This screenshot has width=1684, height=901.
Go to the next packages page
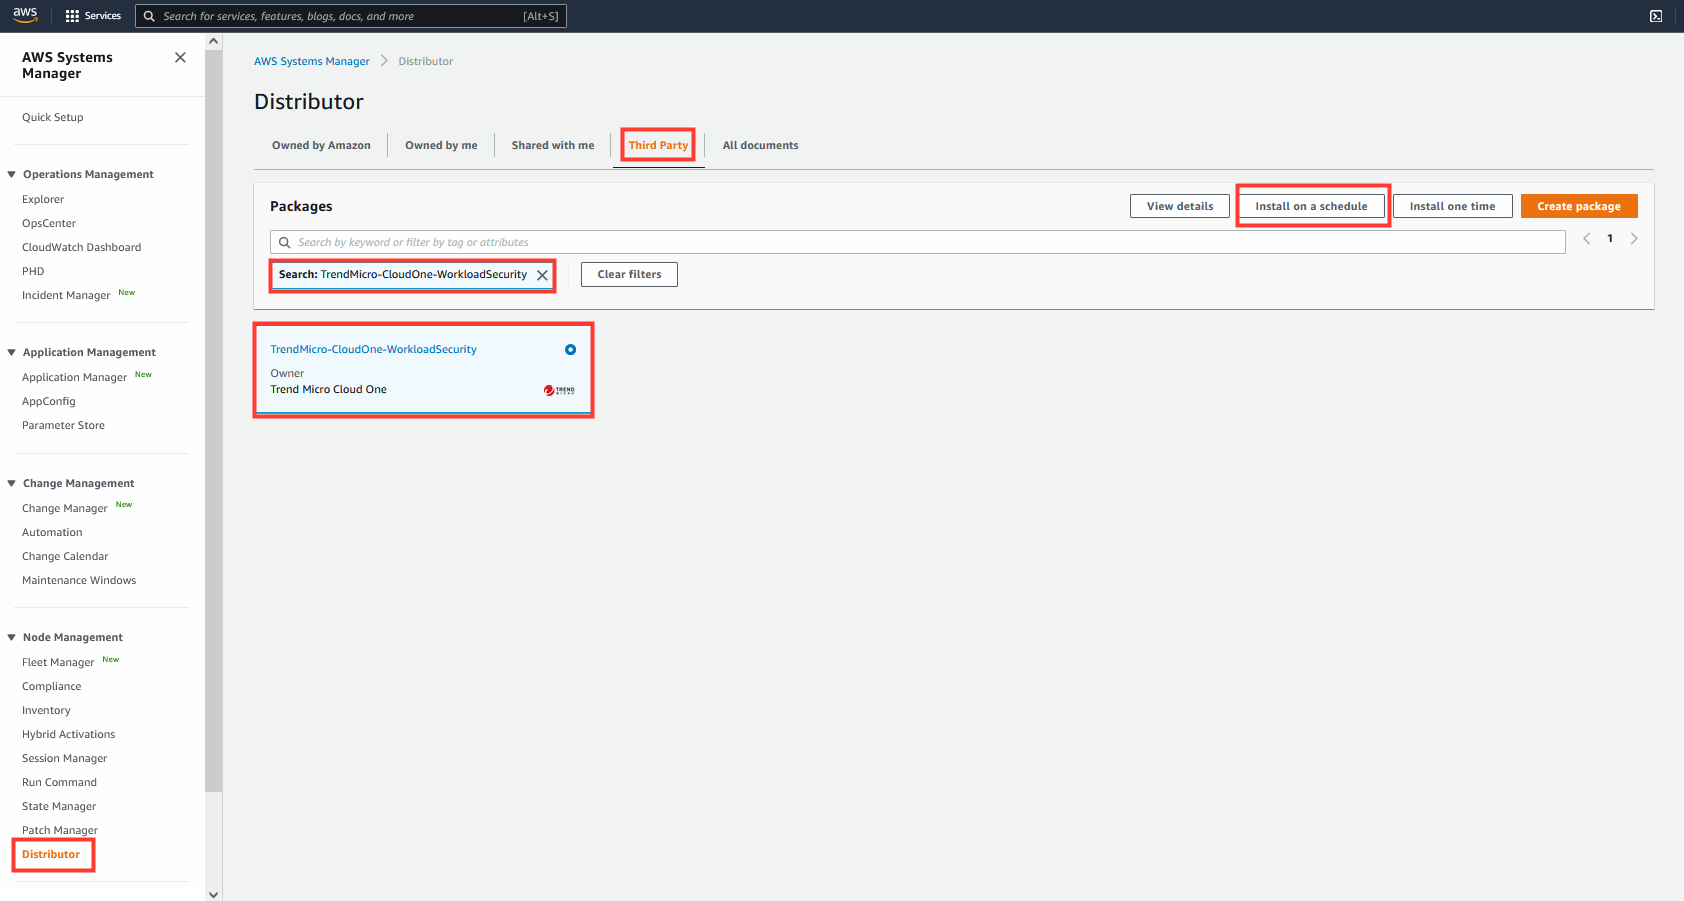[1634, 238]
